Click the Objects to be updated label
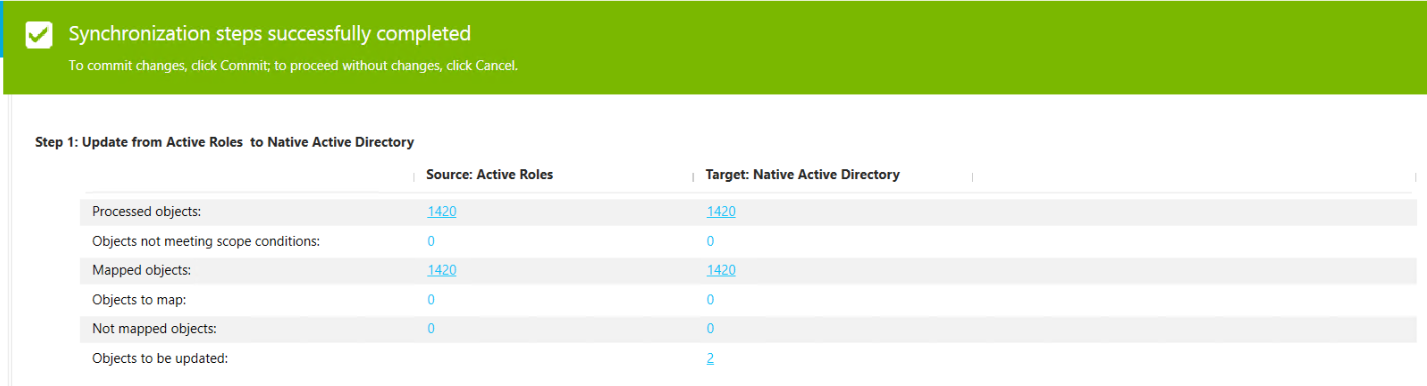1427x386 pixels. pos(160,358)
